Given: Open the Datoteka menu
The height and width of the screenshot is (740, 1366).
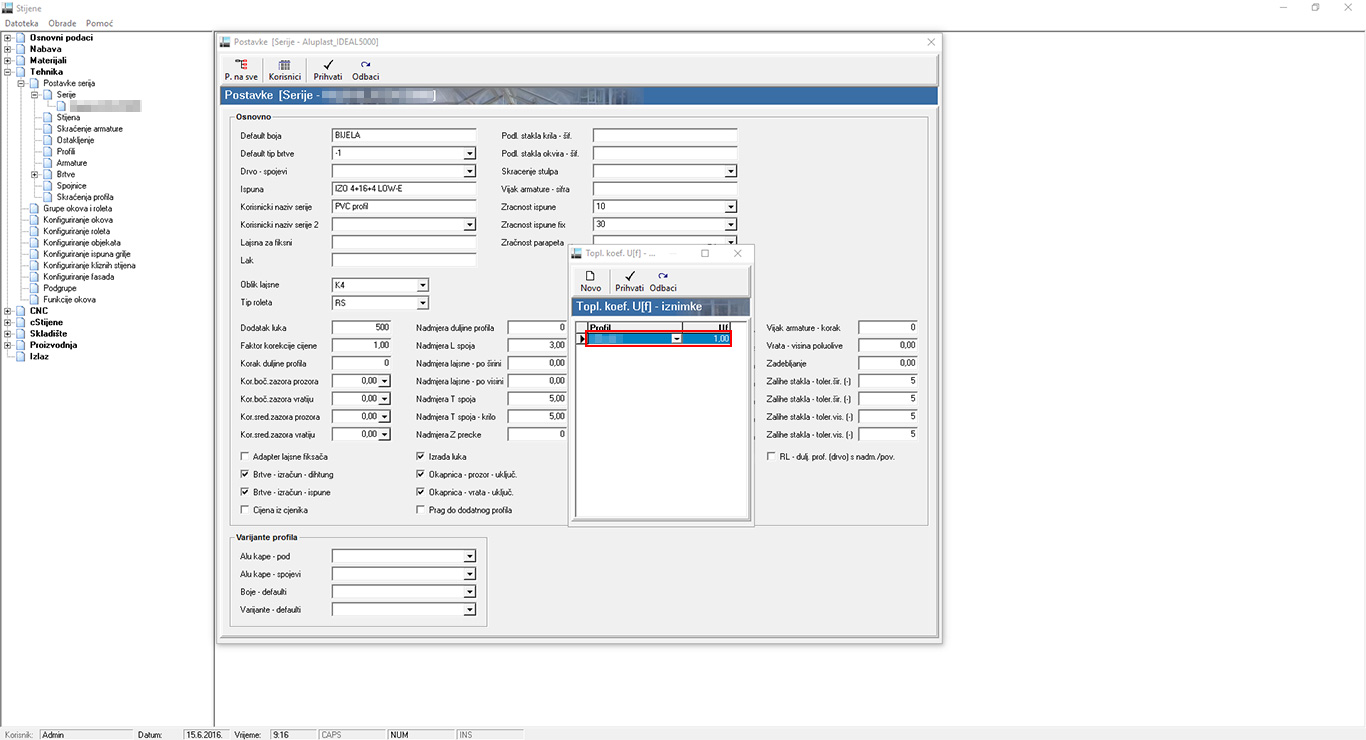Looking at the screenshot, I should click(x=22, y=22).
